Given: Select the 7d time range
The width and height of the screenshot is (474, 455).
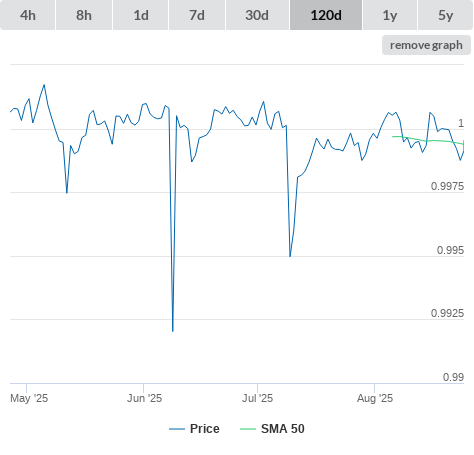Looking at the screenshot, I should (x=197, y=15).
